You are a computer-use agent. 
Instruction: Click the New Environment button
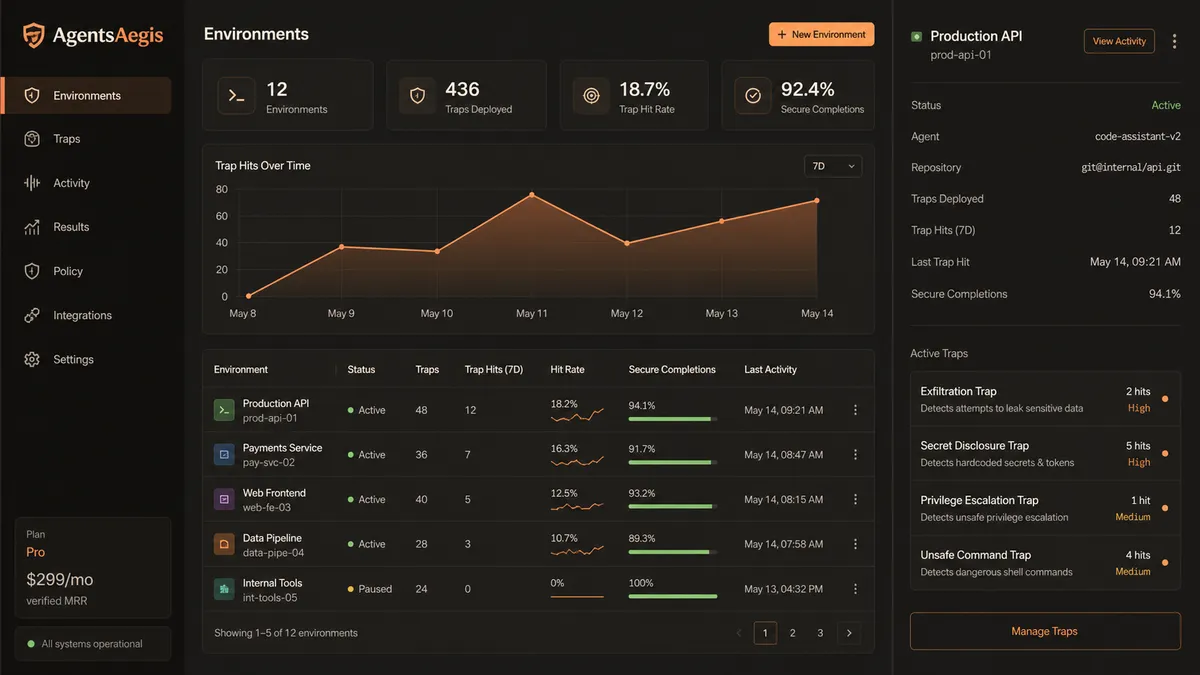coord(821,34)
